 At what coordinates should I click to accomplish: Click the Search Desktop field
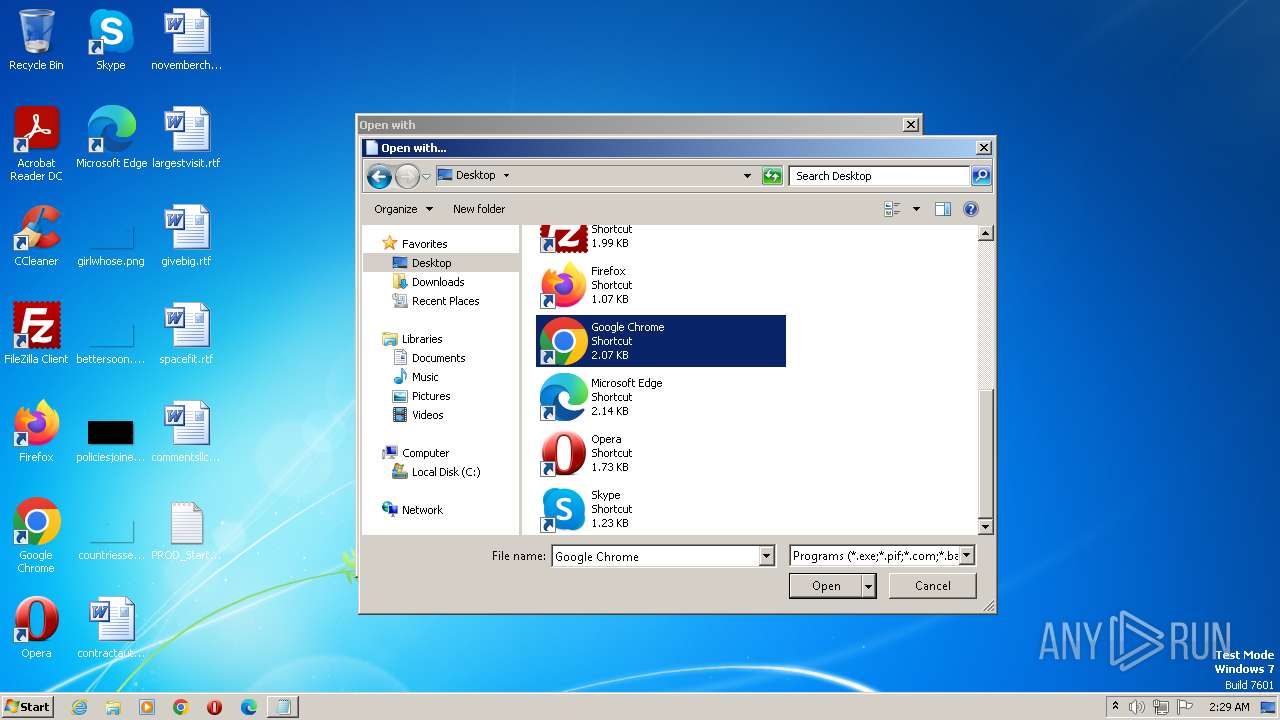click(879, 176)
